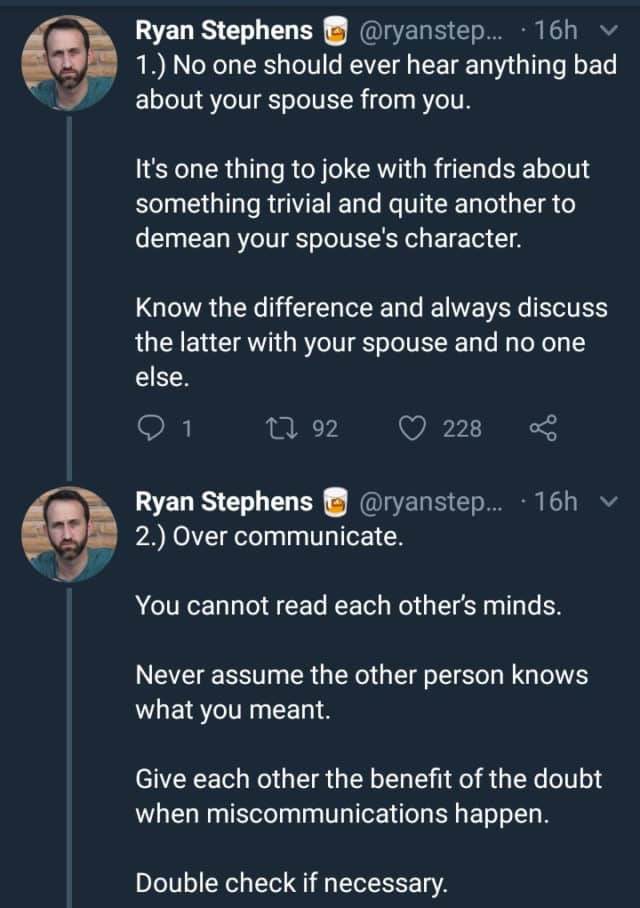Like the first tweet with the heart icon
Image resolution: width=640 pixels, height=908 pixels.
pos(412,429)
